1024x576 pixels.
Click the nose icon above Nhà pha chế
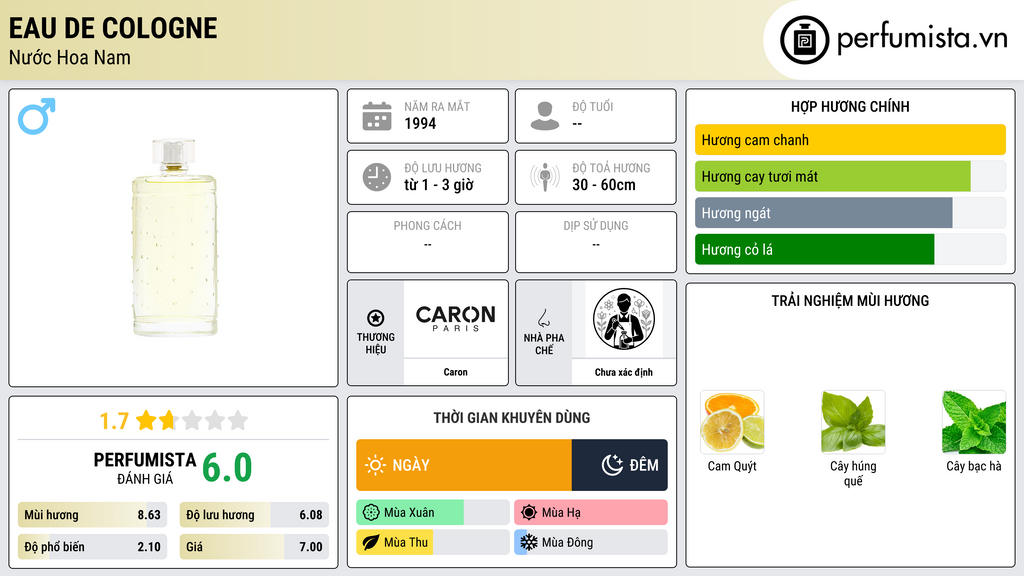[543, 318]
